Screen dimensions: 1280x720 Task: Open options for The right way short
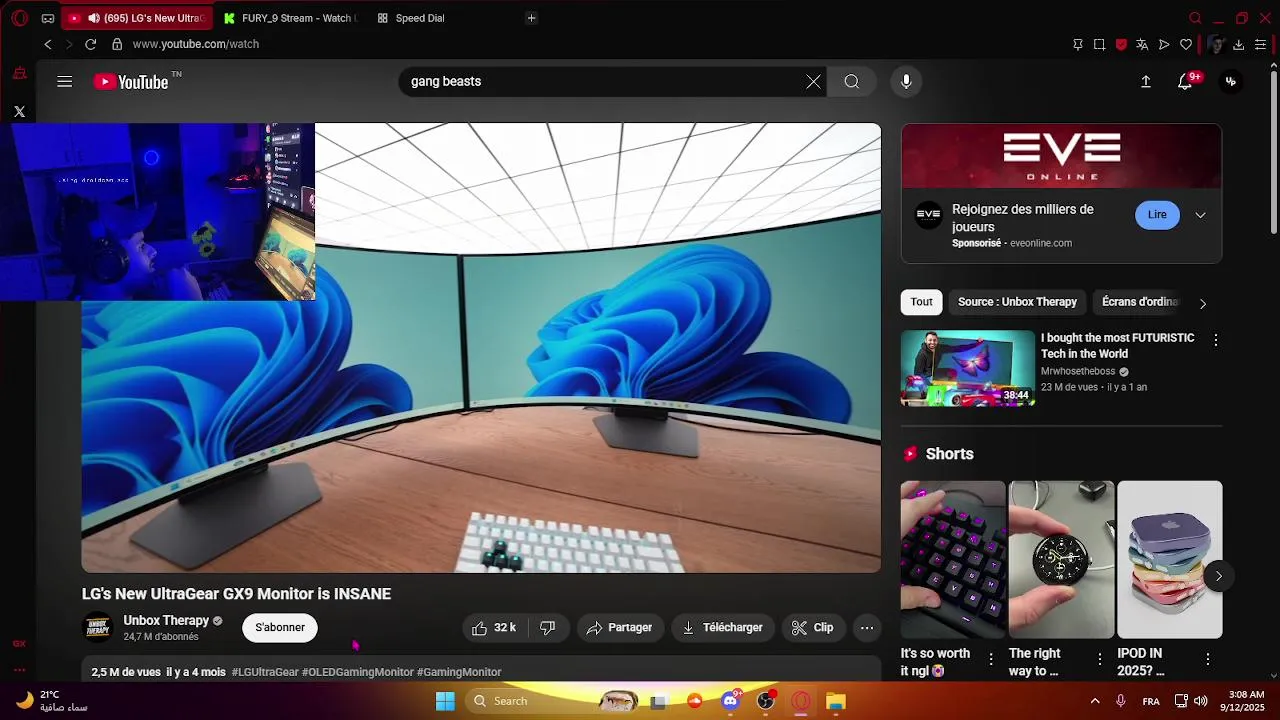pyautogui.click(x=1099, y=659)
